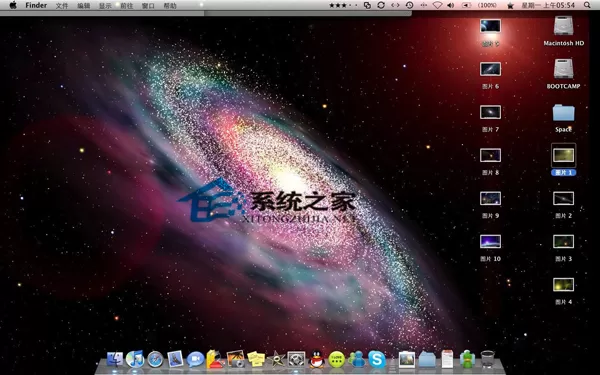Image resolution: width=600 pixels, height=375 pixels.
Task: Open Safari compass icon in Dock
Action: [155, 359]
